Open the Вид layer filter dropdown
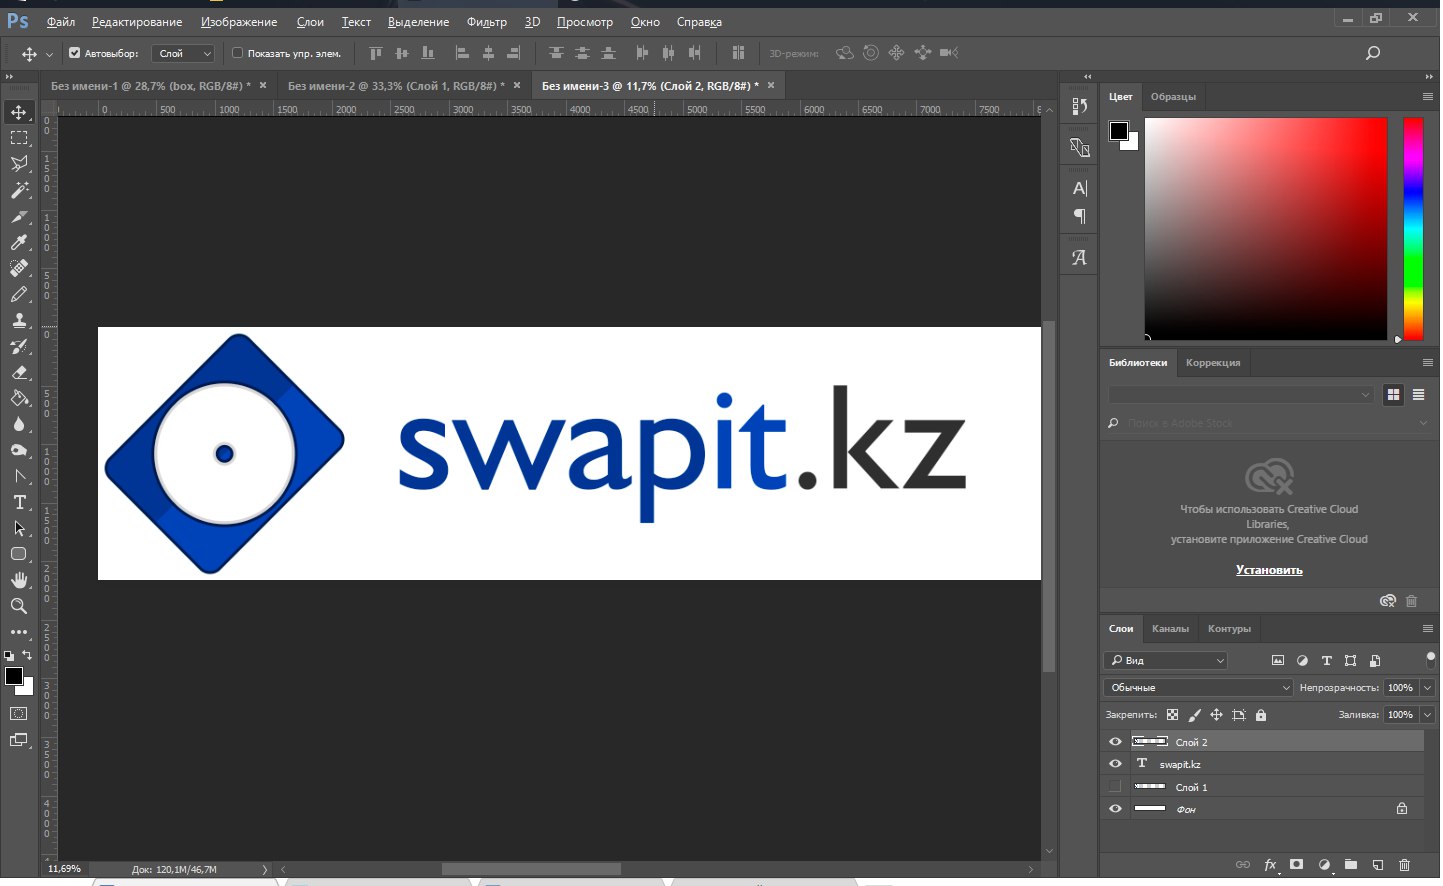The width and height of the screenshot is (1443, 886). click(x=1165, y=660)
